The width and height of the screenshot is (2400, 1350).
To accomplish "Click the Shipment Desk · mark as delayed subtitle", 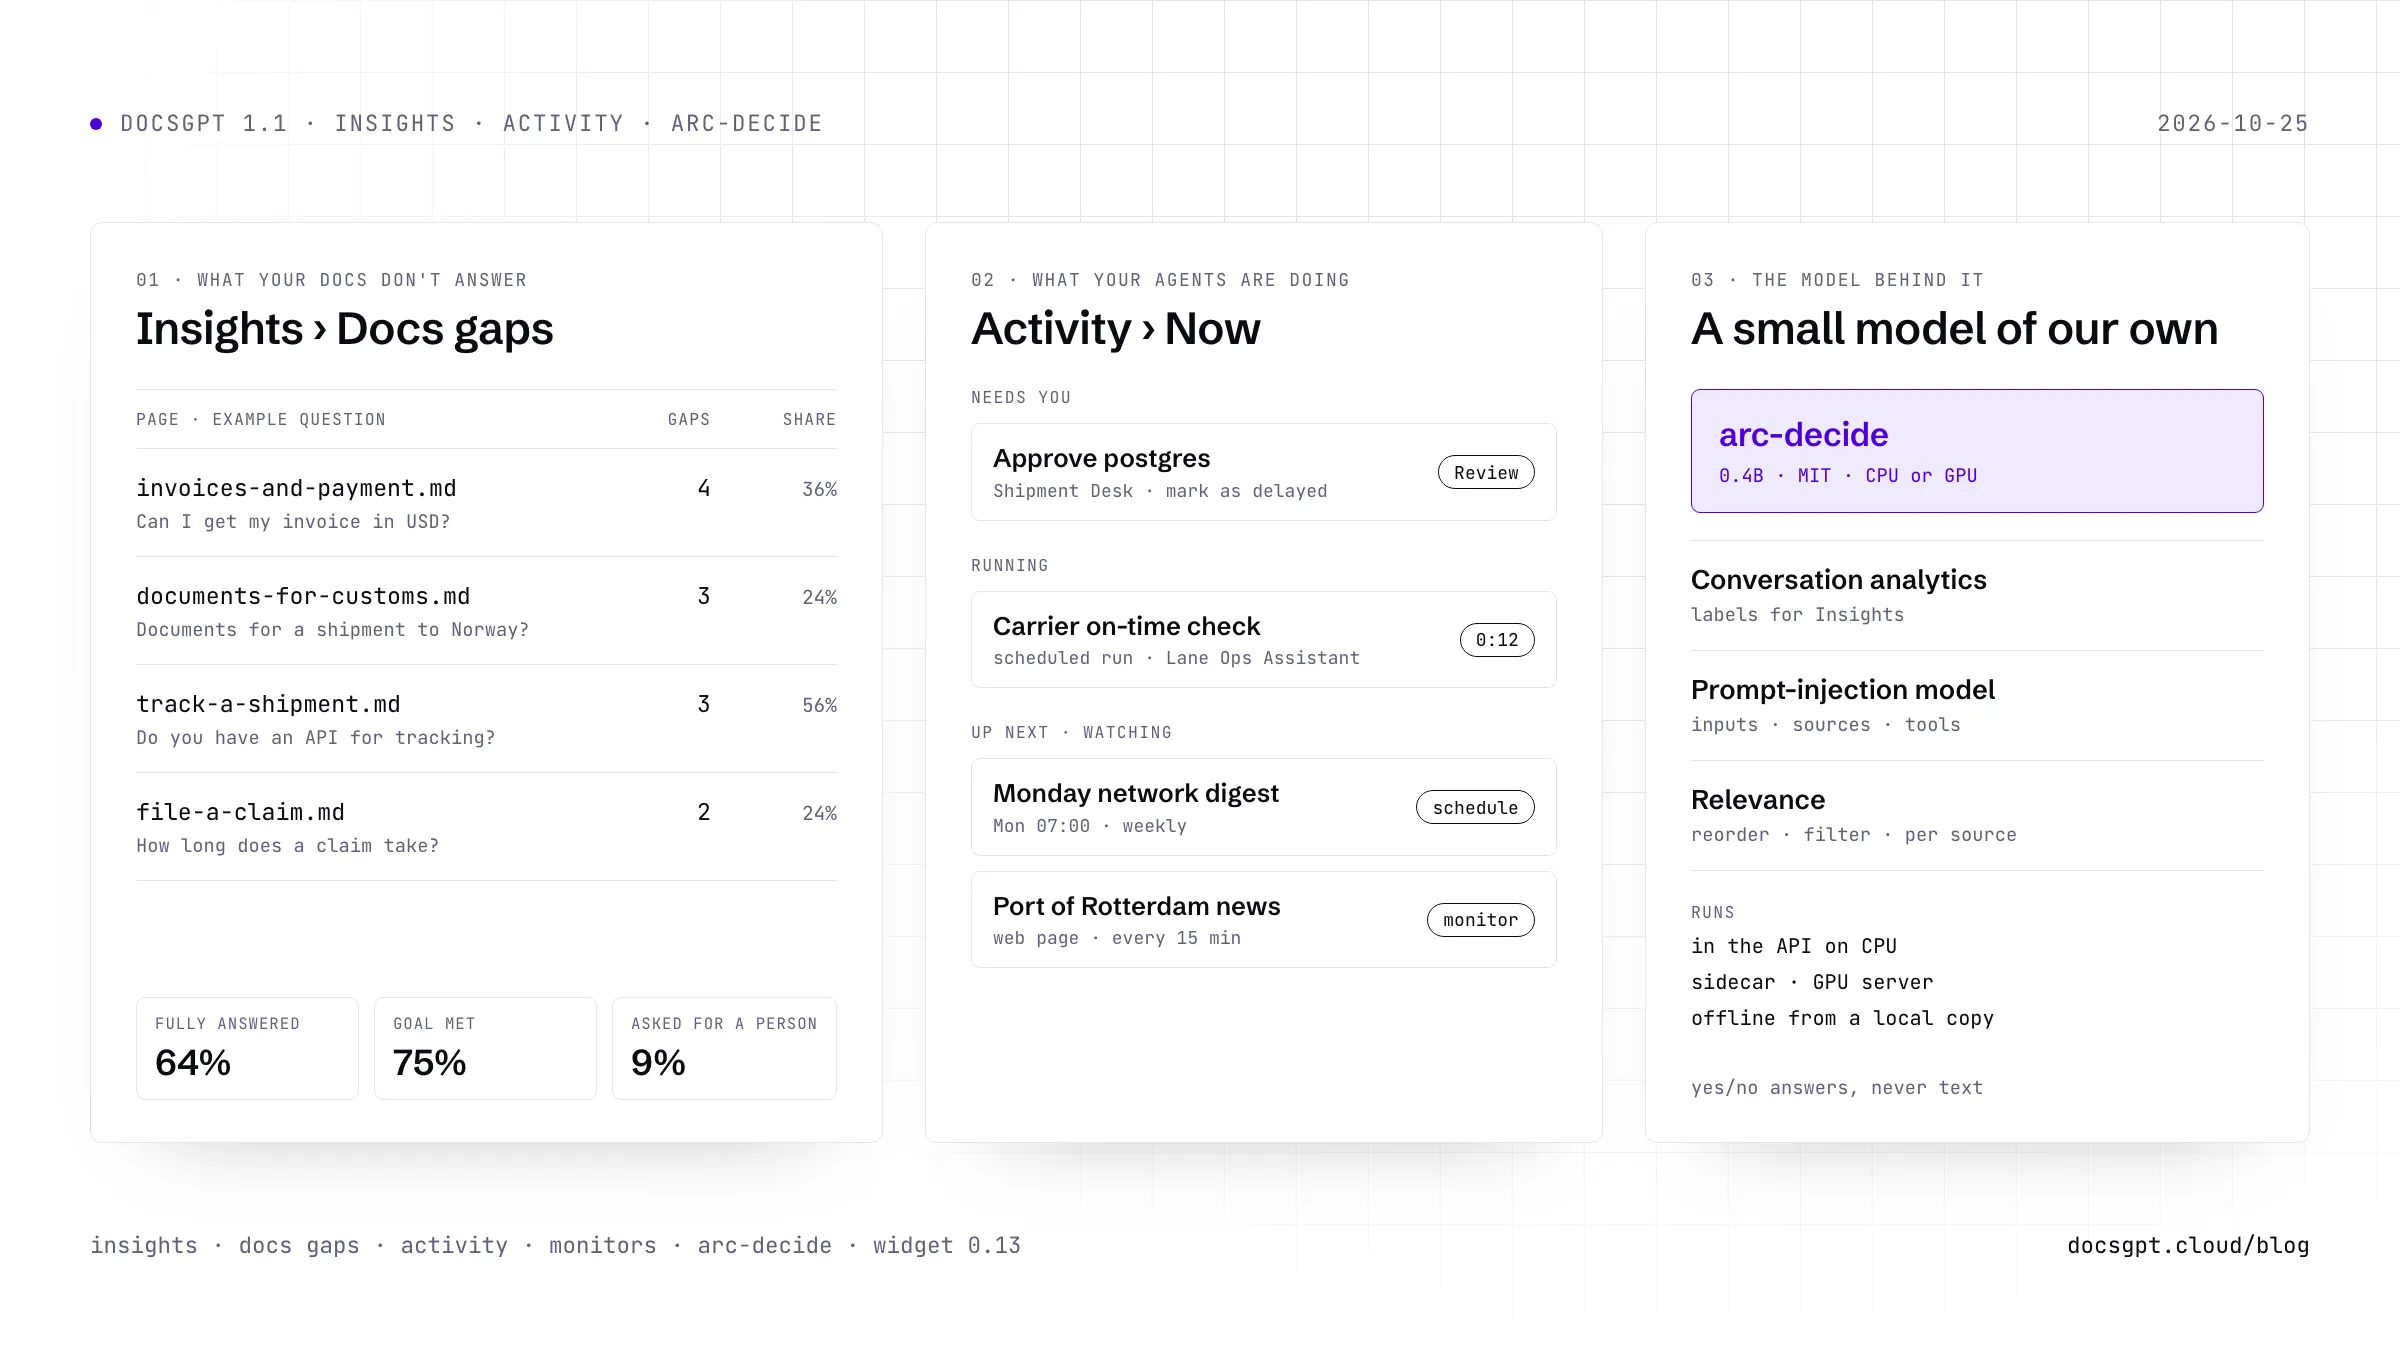I will 1160,491.
